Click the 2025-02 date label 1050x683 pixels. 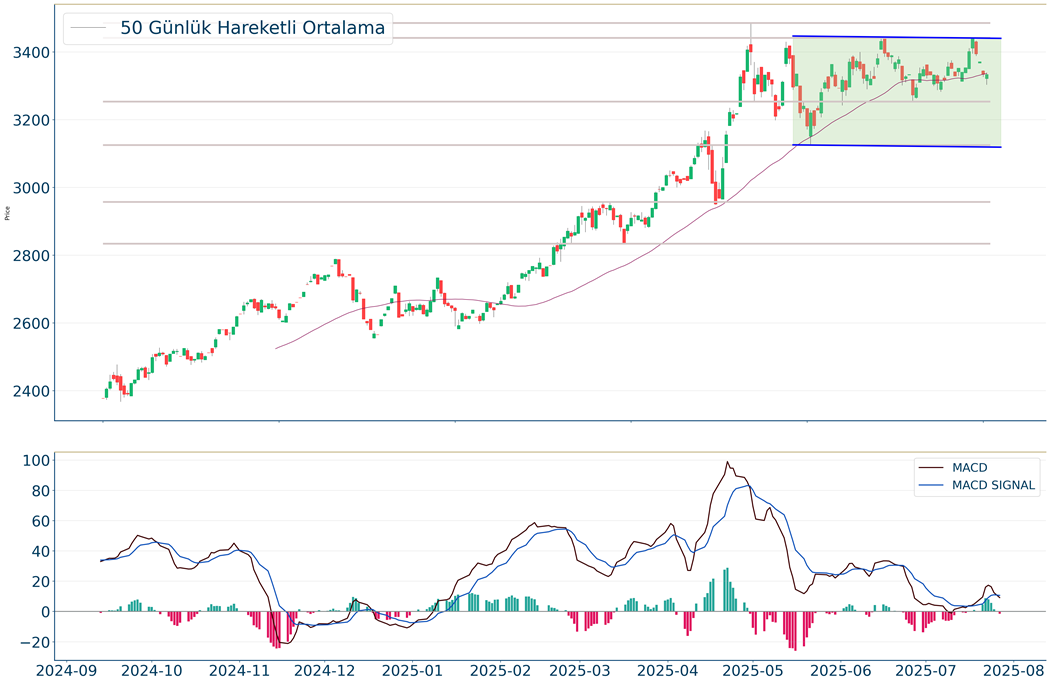(x=500, y=670)
